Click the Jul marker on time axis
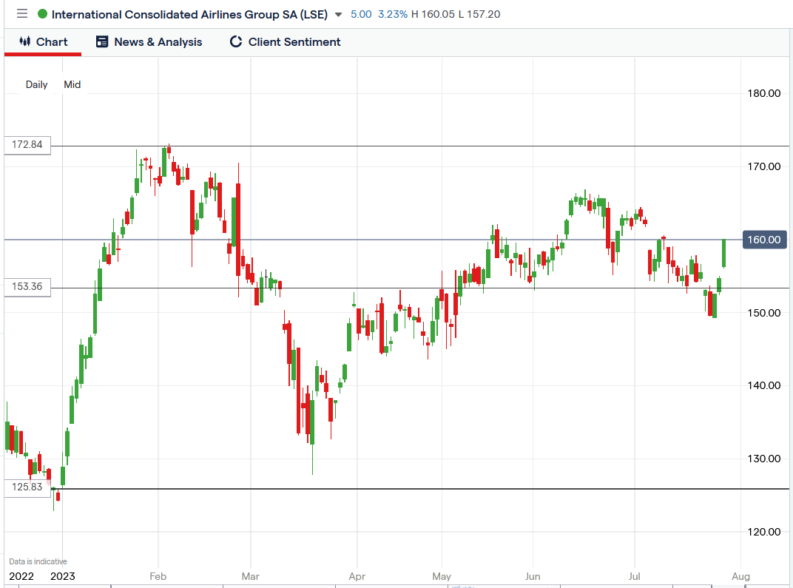 (x=635, y=576)
